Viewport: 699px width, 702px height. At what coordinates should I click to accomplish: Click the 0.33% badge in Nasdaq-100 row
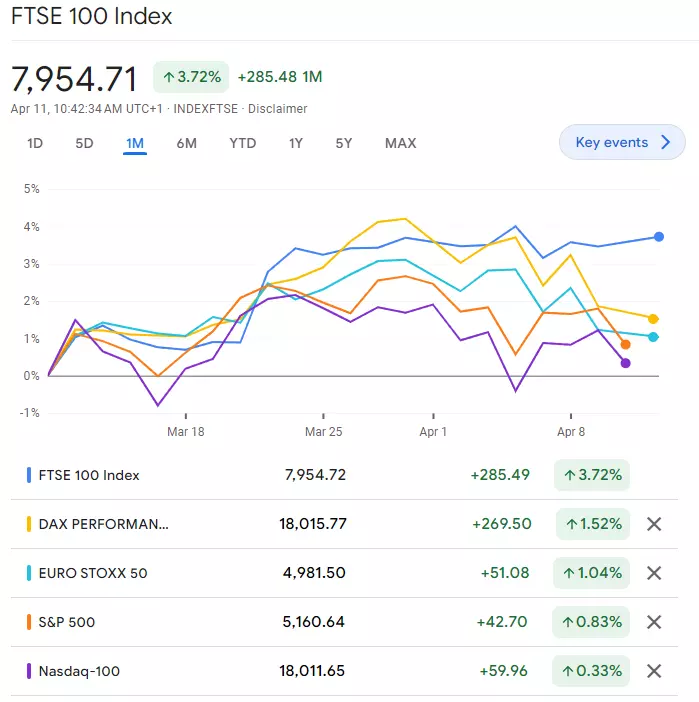[x=591, y=671]
